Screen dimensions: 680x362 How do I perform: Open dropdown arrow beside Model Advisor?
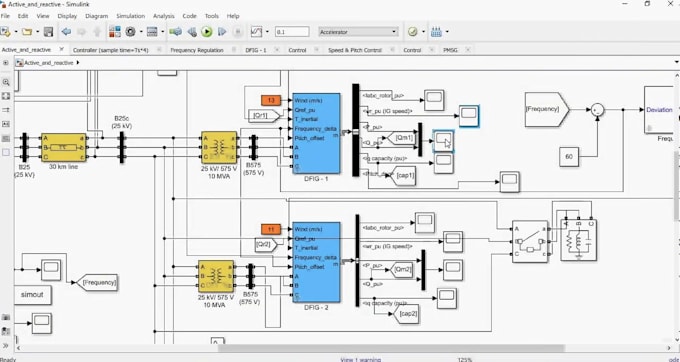(423, 32)
